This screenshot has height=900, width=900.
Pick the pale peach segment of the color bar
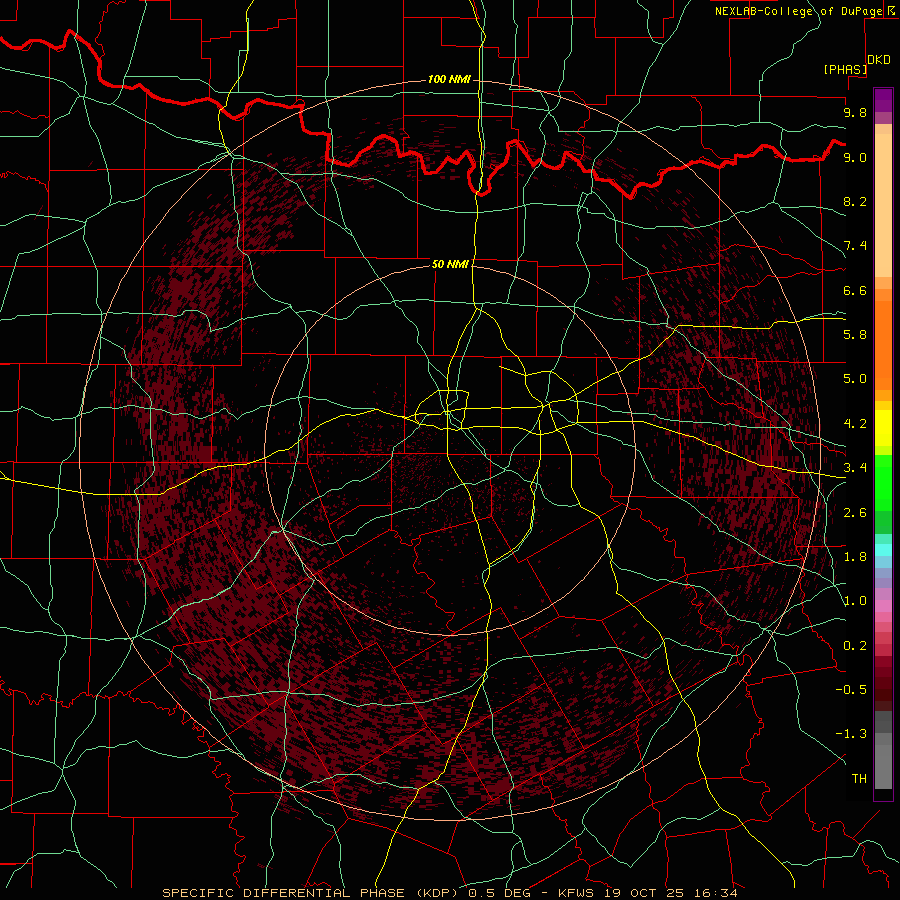coord(883,206)
